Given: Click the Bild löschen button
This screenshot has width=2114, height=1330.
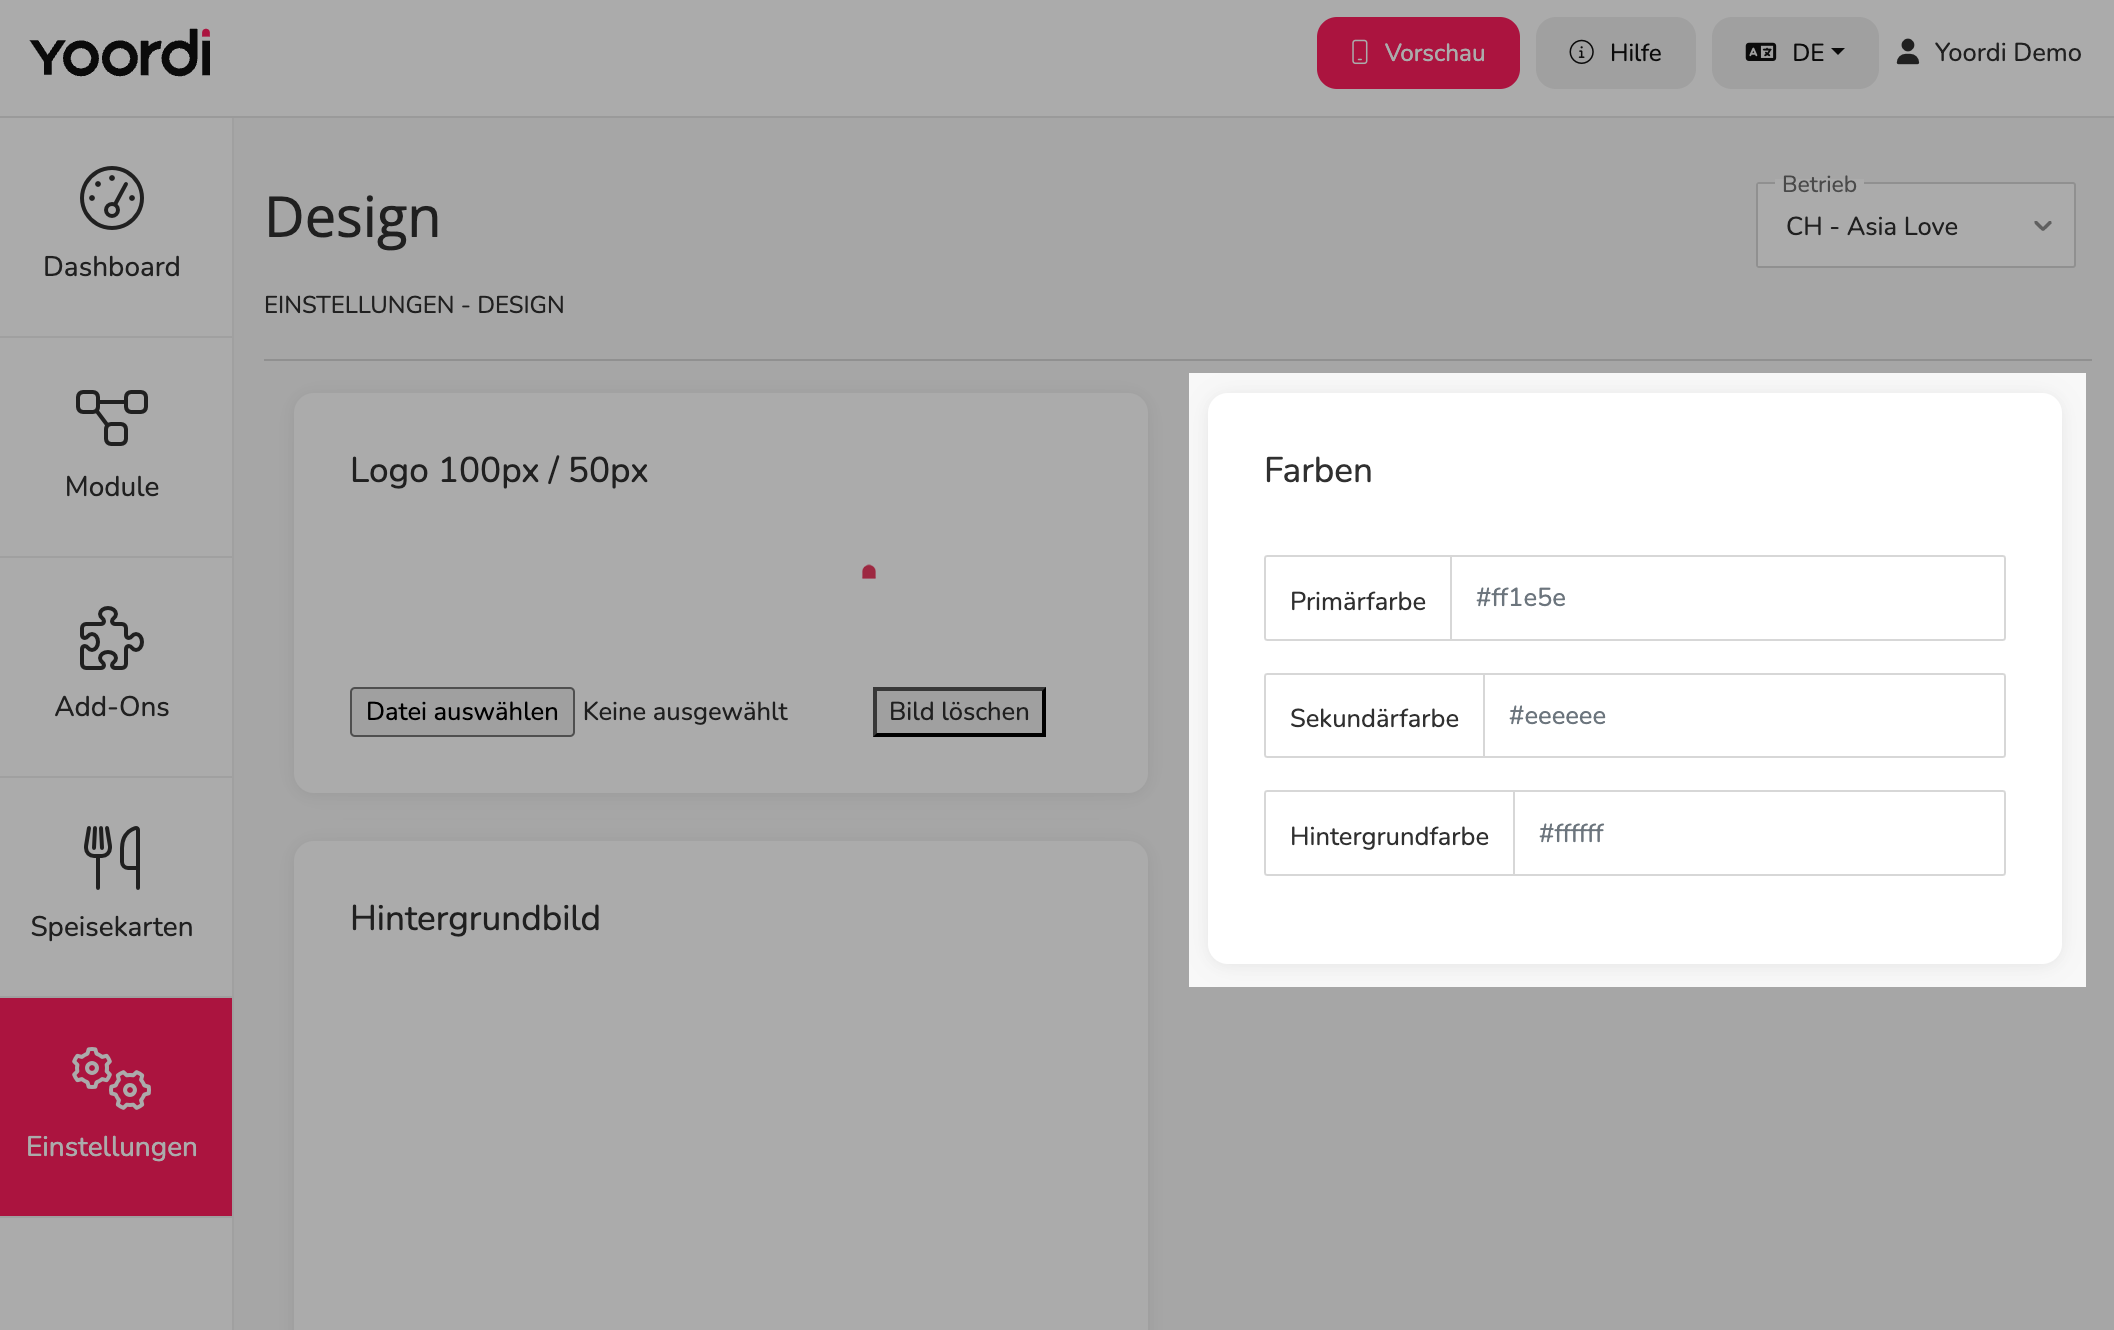Looking at the screenshot, I should (x=959, y=712).
